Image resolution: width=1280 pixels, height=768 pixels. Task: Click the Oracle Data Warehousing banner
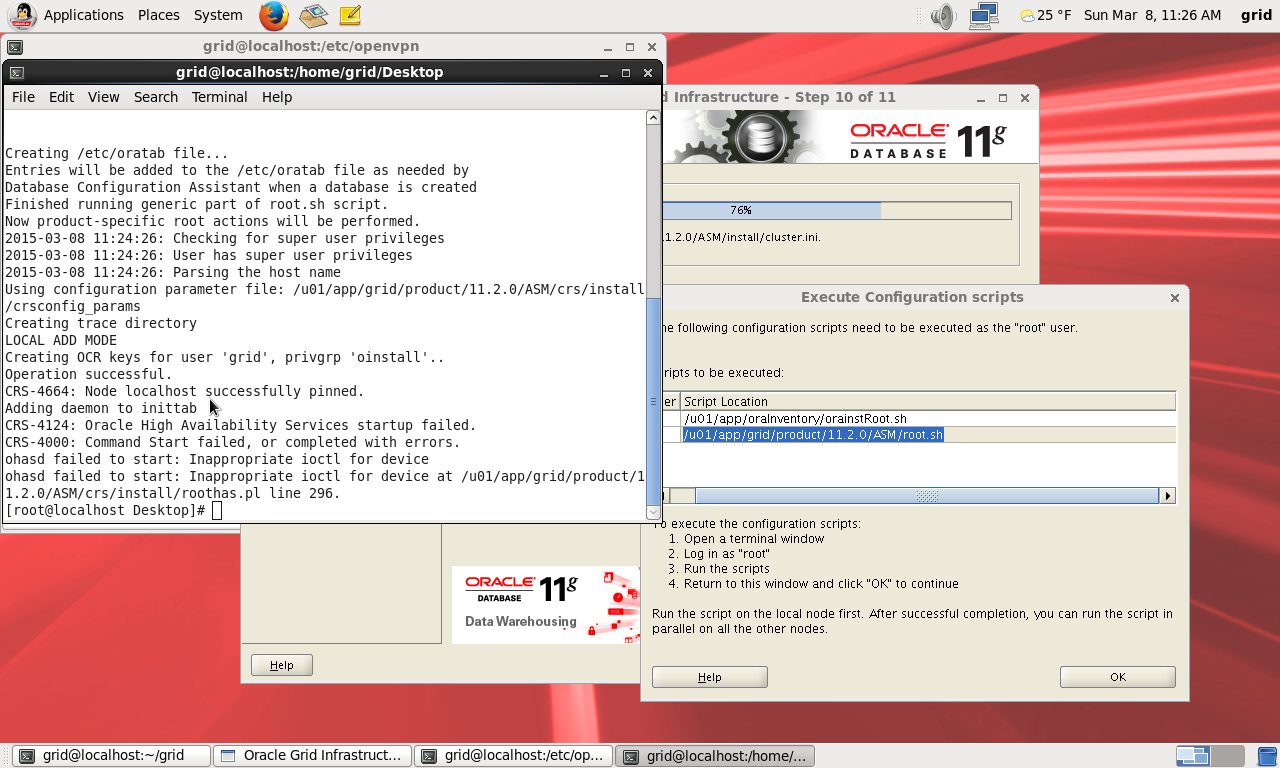pos(545,605)
